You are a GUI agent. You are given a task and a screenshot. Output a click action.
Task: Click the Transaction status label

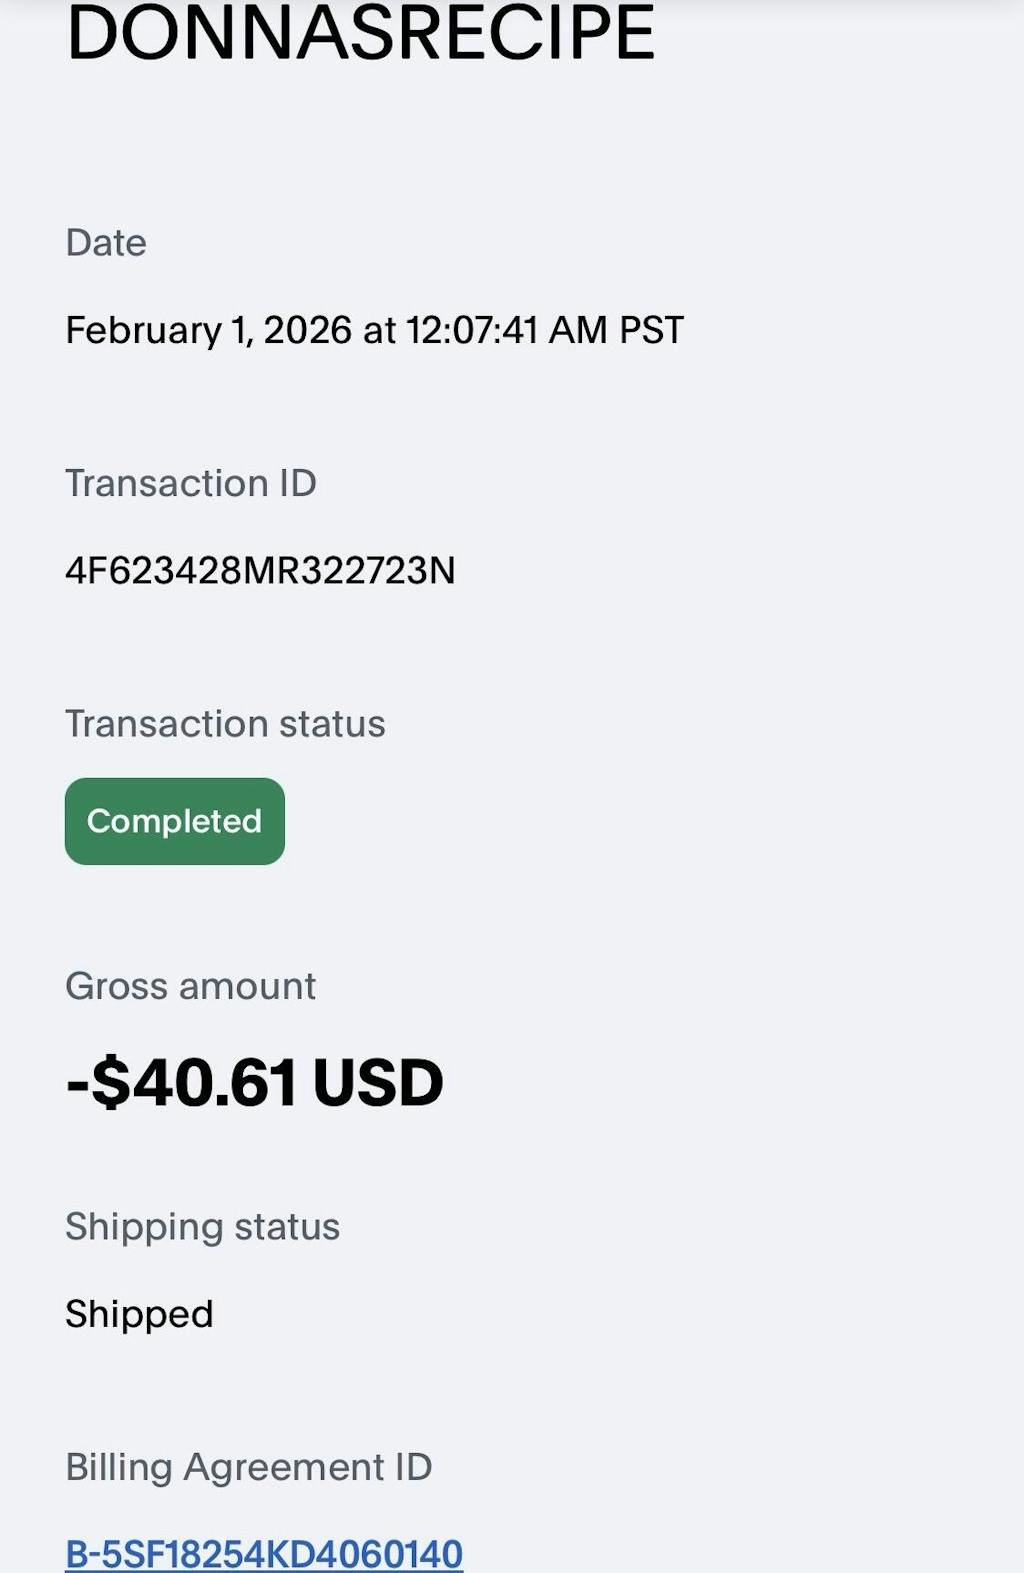[x=225, y=723]
